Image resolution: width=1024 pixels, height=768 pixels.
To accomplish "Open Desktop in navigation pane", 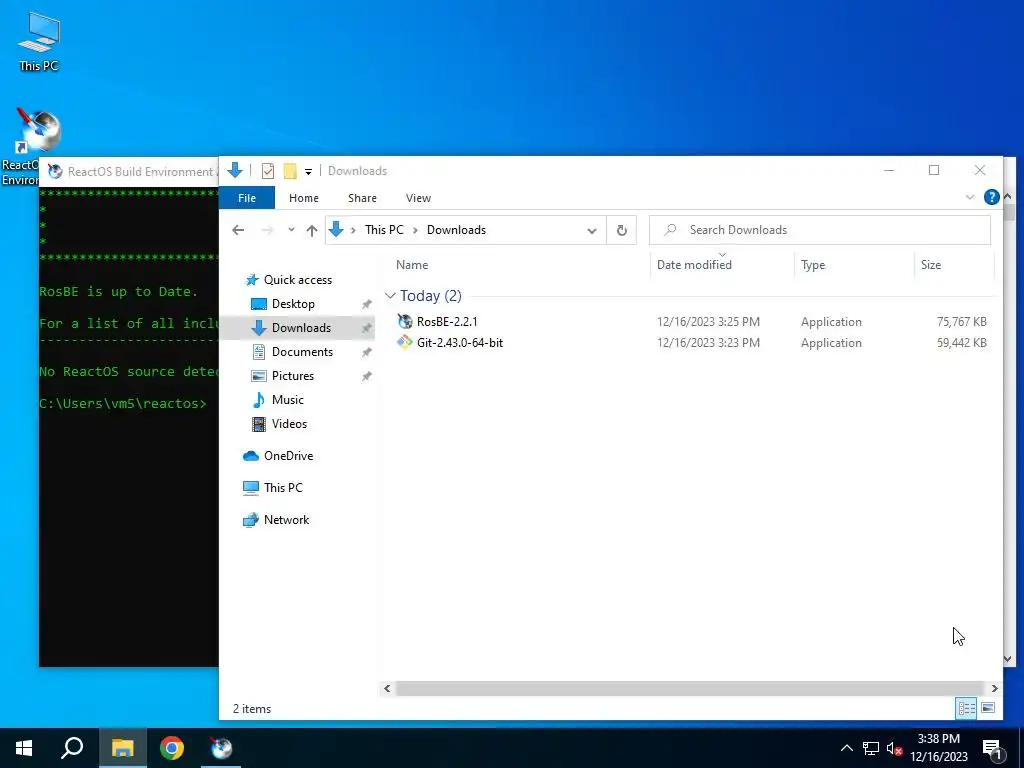I will (x=293, y=304).
